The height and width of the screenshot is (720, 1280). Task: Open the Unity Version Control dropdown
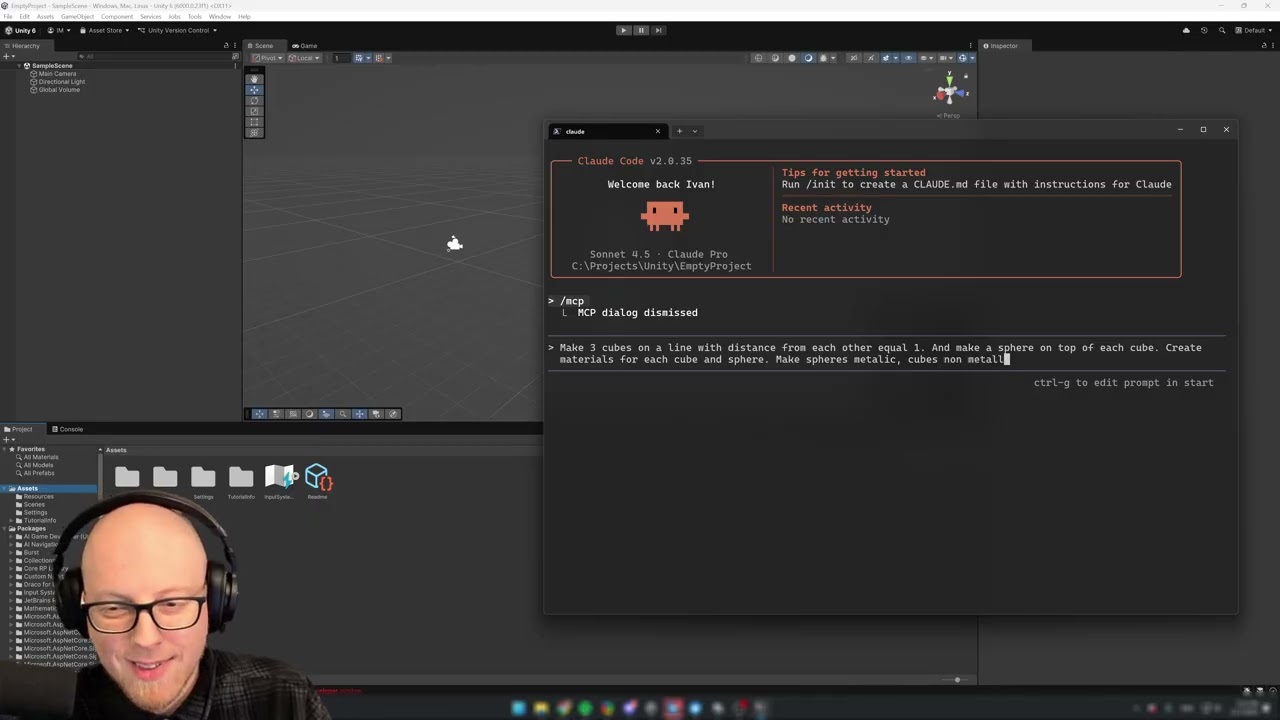(x=176, y=30)
